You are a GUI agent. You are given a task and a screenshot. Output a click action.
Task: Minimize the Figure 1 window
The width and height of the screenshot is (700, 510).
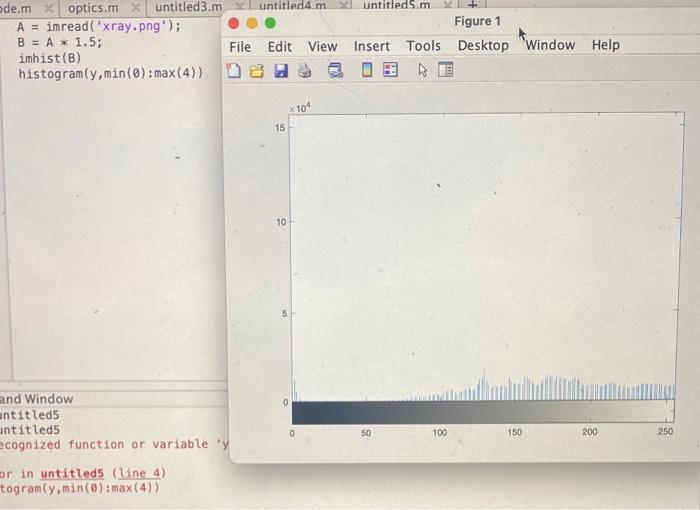pos(252,23)
